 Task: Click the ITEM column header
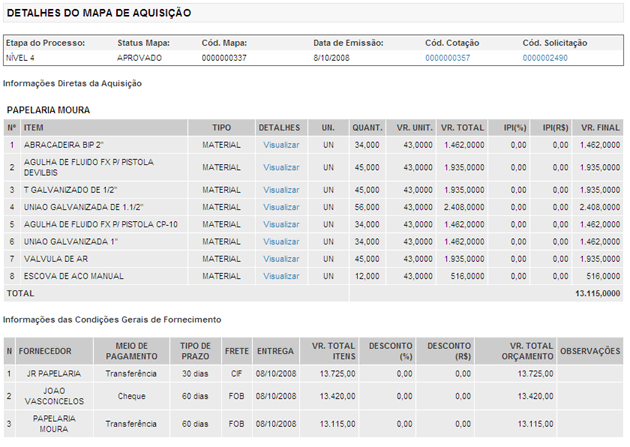point(34,128)
